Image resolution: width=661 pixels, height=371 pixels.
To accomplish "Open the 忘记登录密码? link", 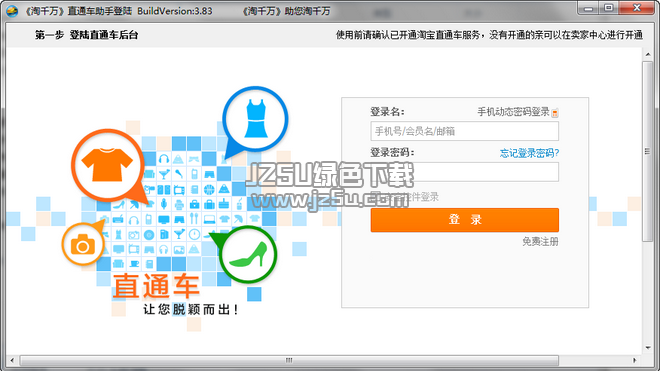I will pos(529,153).
